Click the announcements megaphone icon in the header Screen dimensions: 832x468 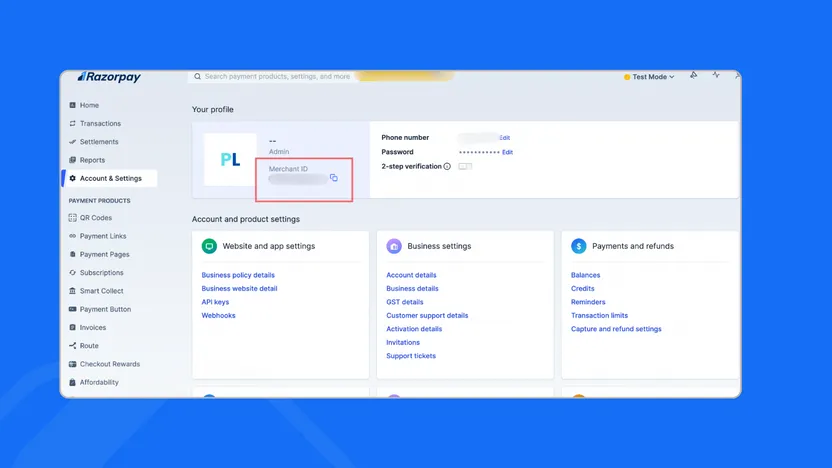point(694,76)
